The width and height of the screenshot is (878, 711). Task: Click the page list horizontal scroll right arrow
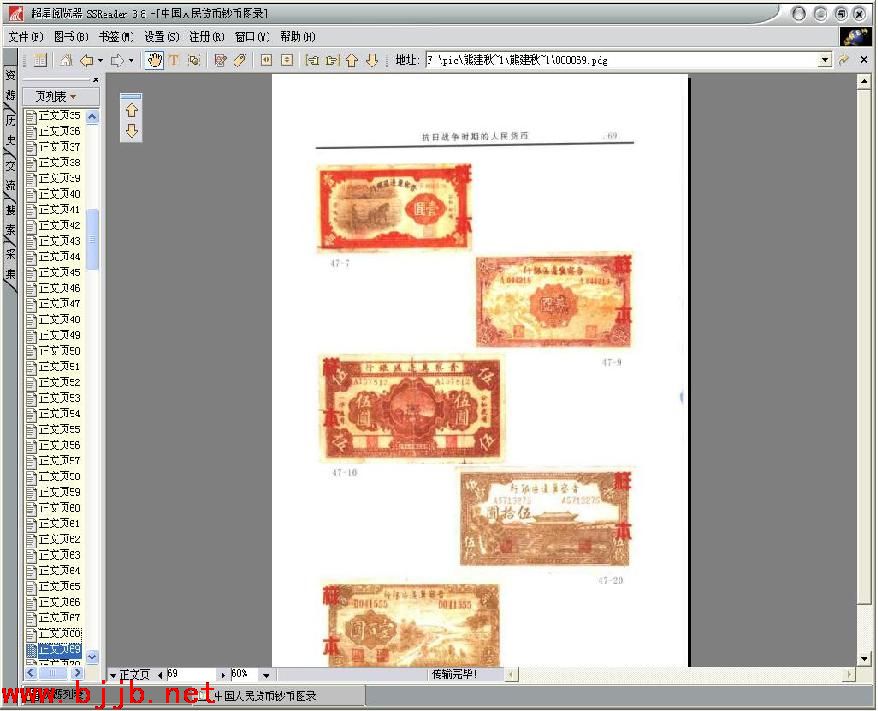click(77, 672)
